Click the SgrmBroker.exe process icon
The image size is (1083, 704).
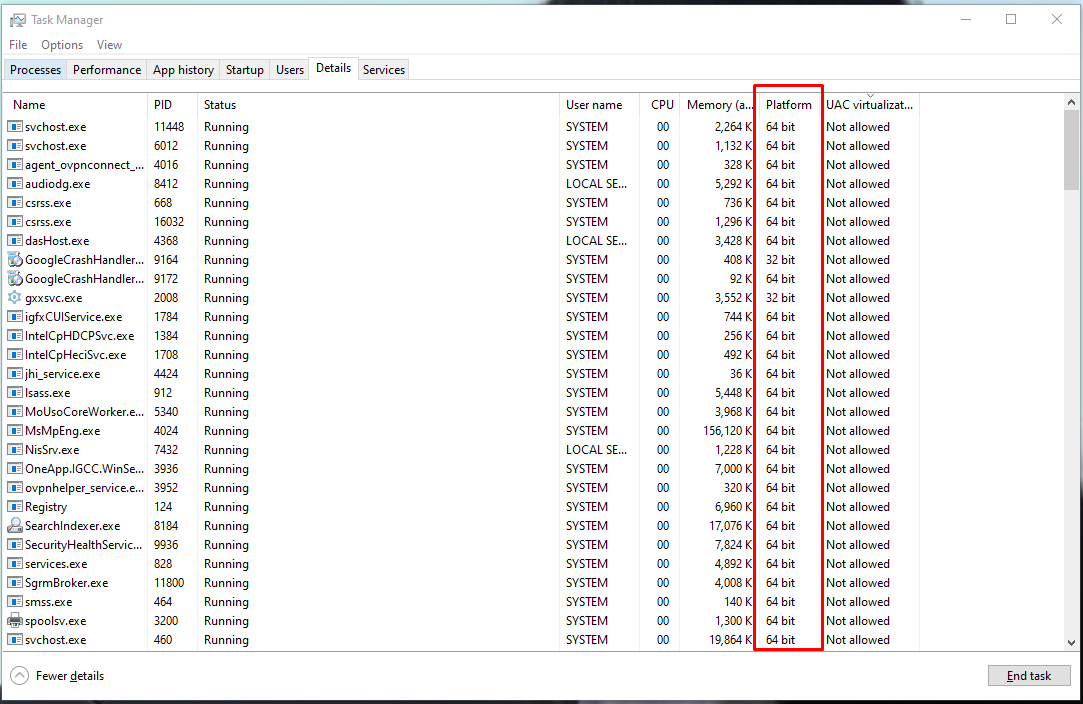pyautogui.click(x=15, y=582)
